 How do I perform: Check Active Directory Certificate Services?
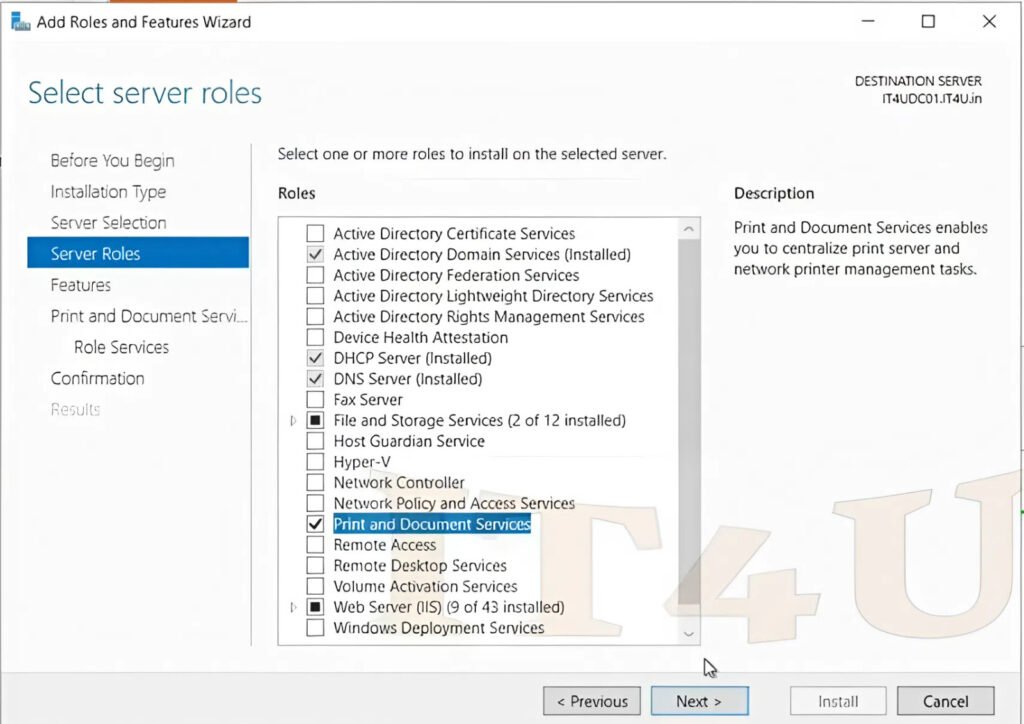click(315, 233)
